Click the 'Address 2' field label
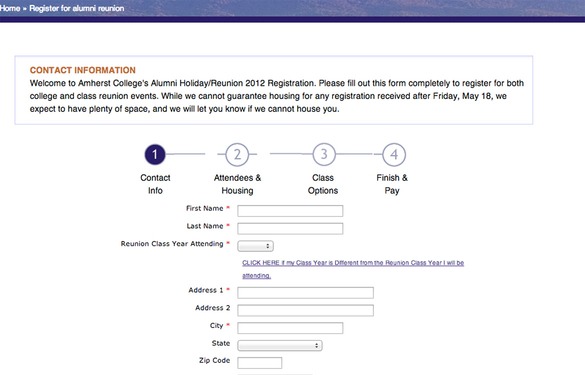The image size is (585, 375). pos(213,308)
